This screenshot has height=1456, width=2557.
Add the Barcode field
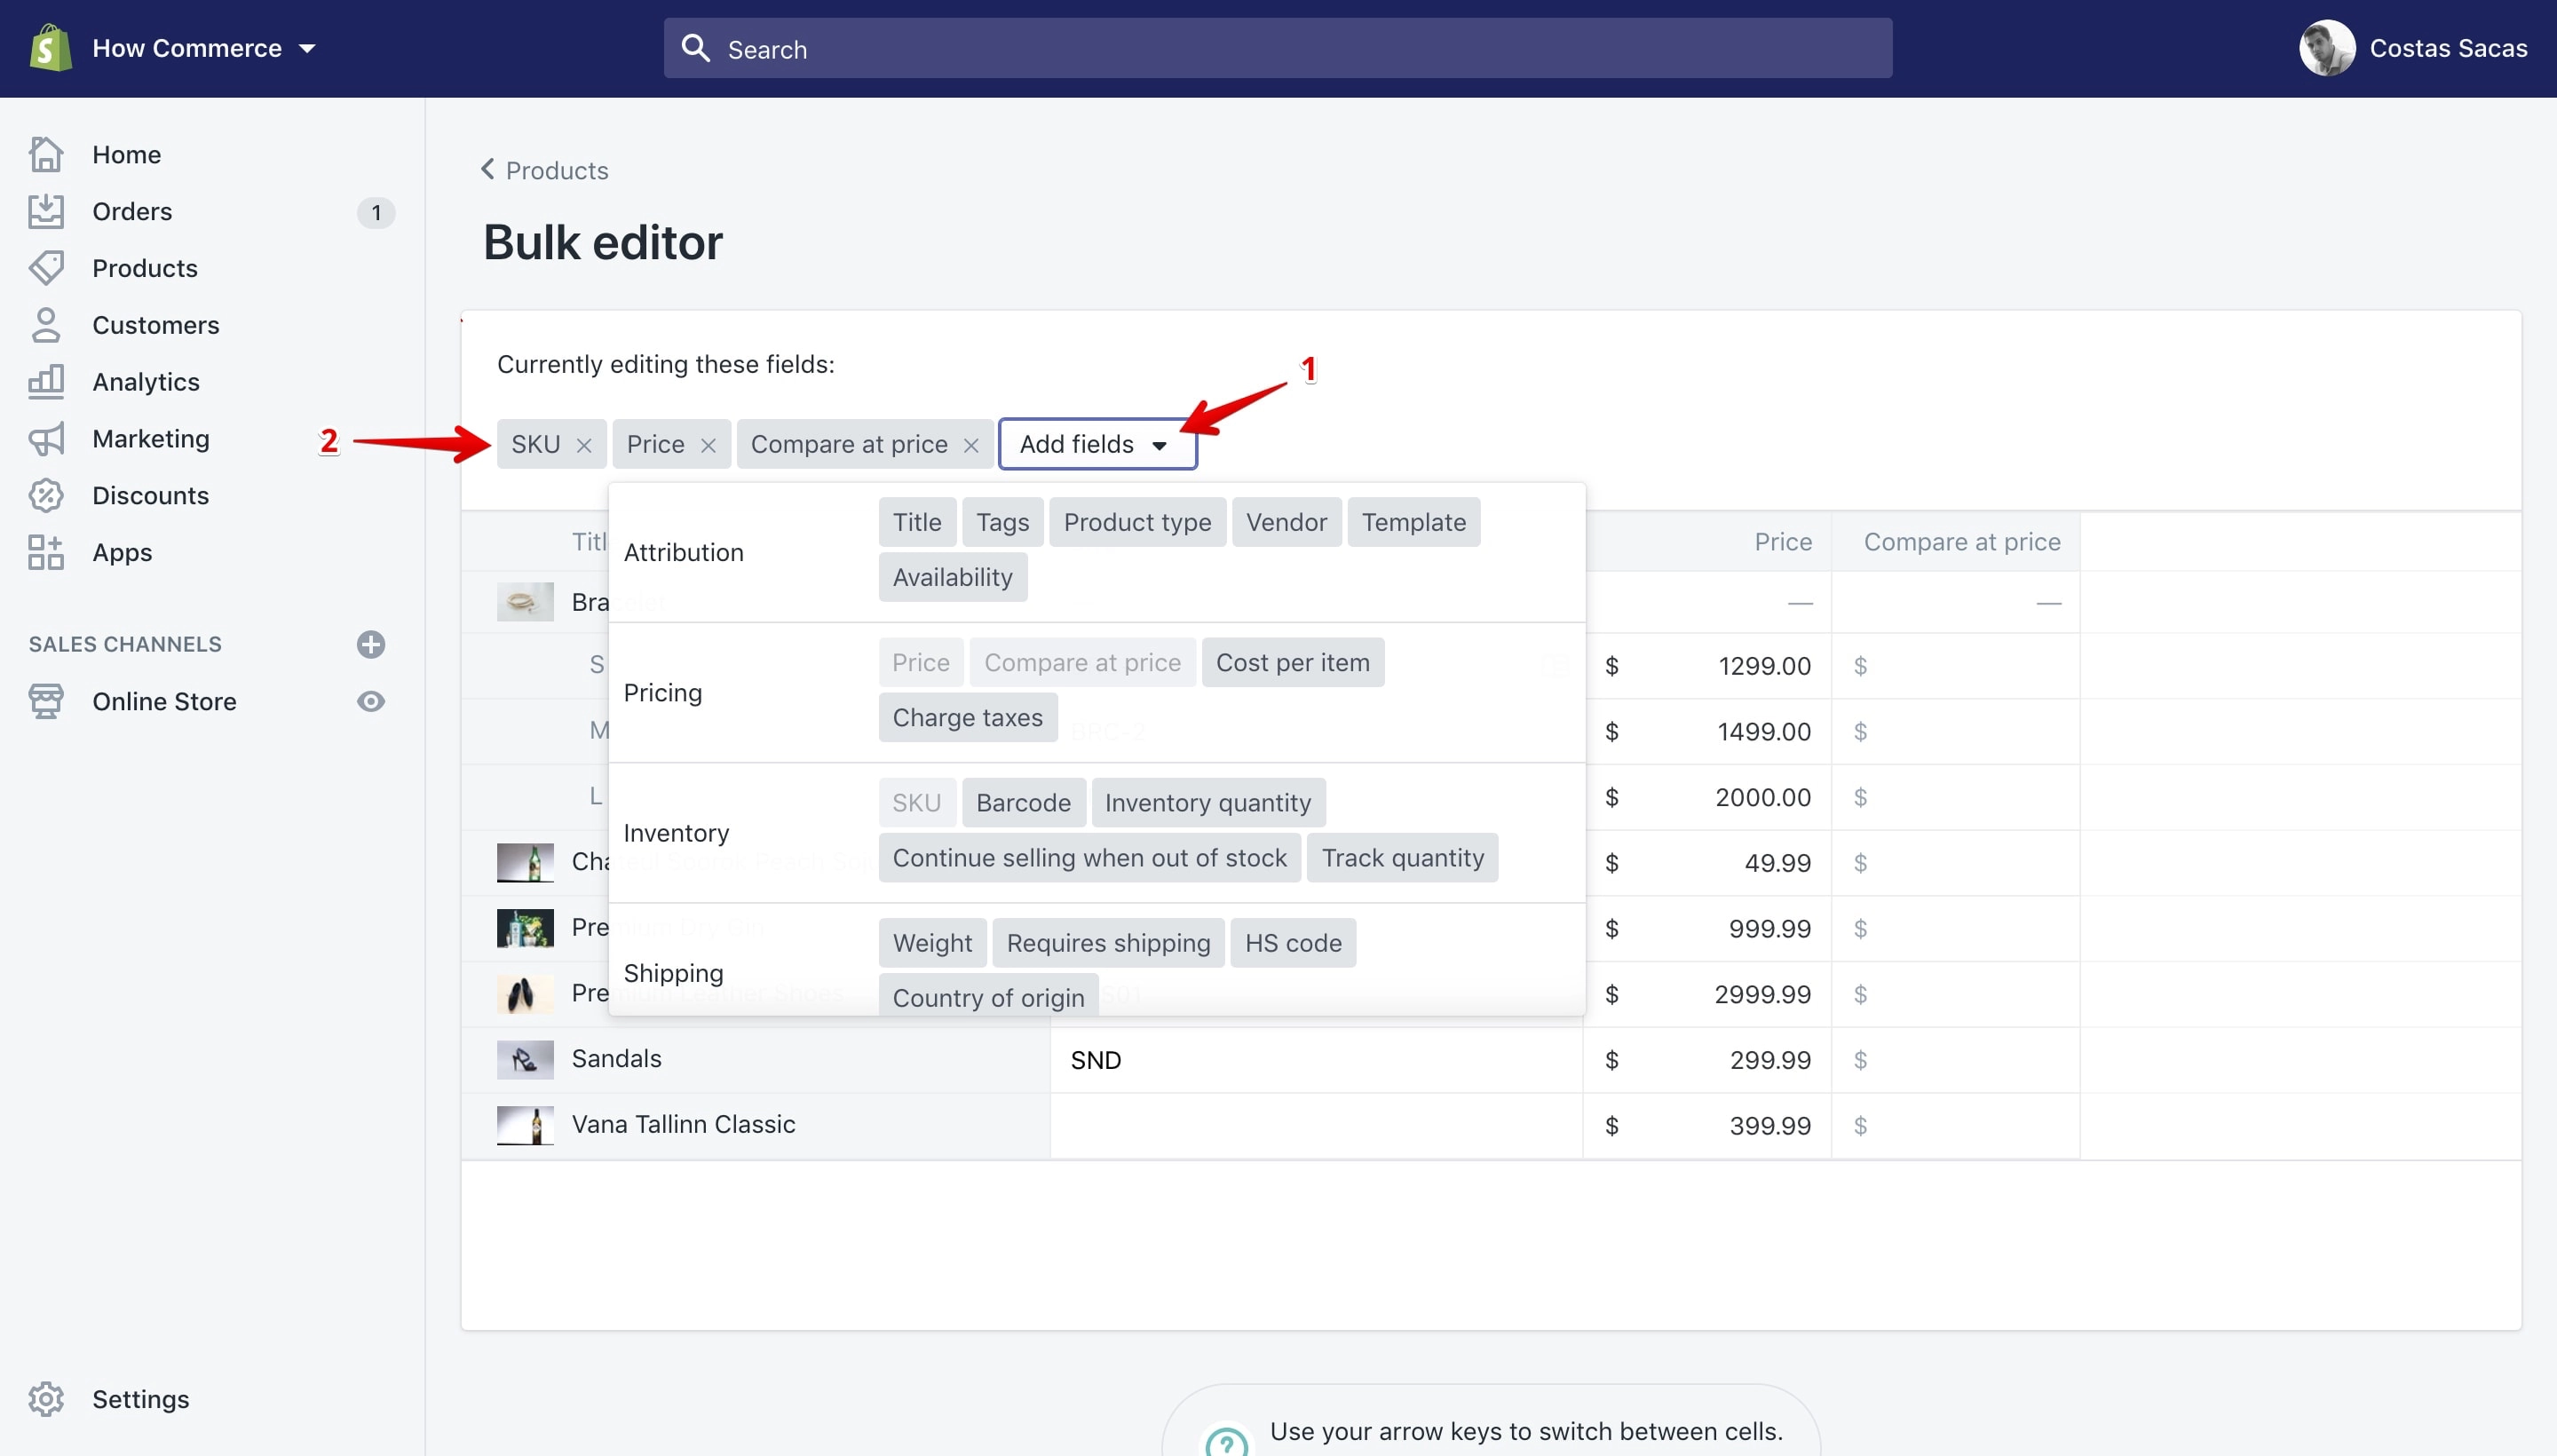coord(1023,802)
